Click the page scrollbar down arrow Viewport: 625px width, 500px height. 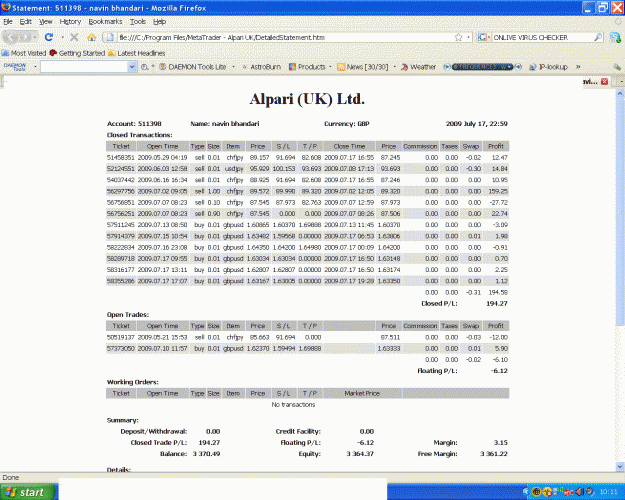(620, 466)
